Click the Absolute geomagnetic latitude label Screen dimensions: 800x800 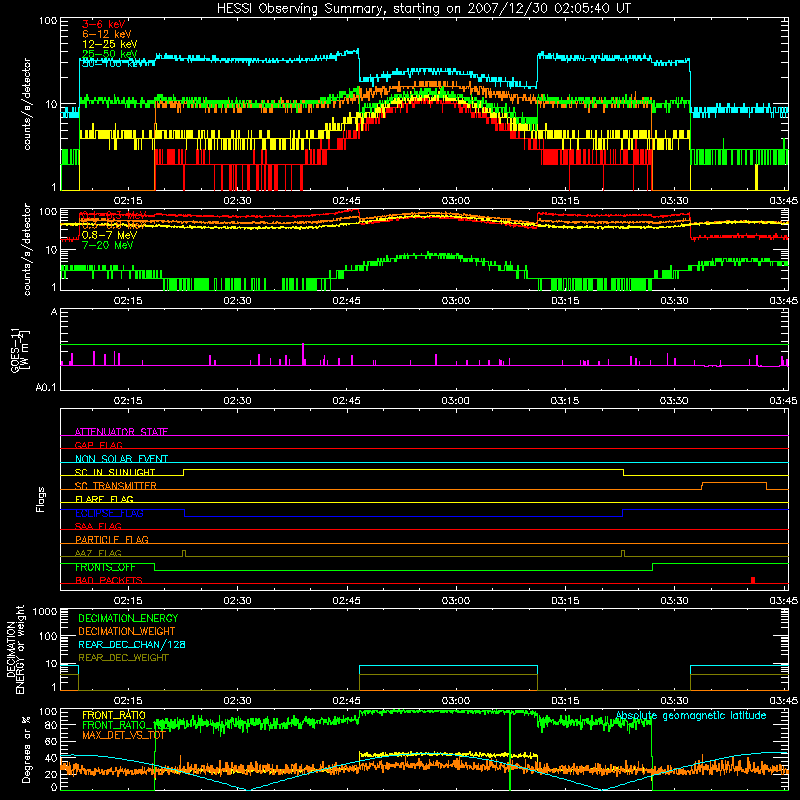(x=691, y=716)
